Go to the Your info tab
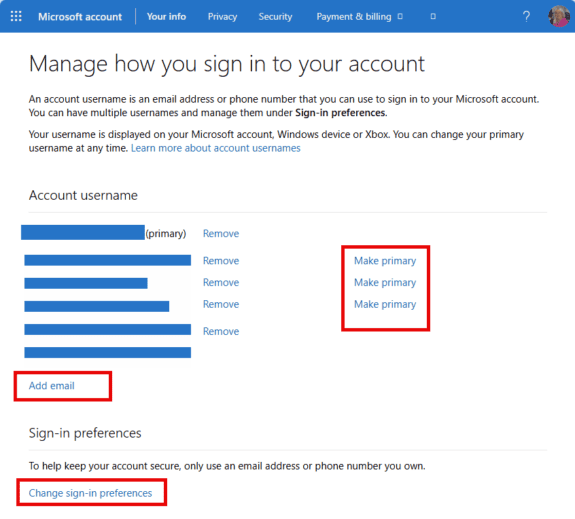The image size is (575, 519). coord(166,17)
